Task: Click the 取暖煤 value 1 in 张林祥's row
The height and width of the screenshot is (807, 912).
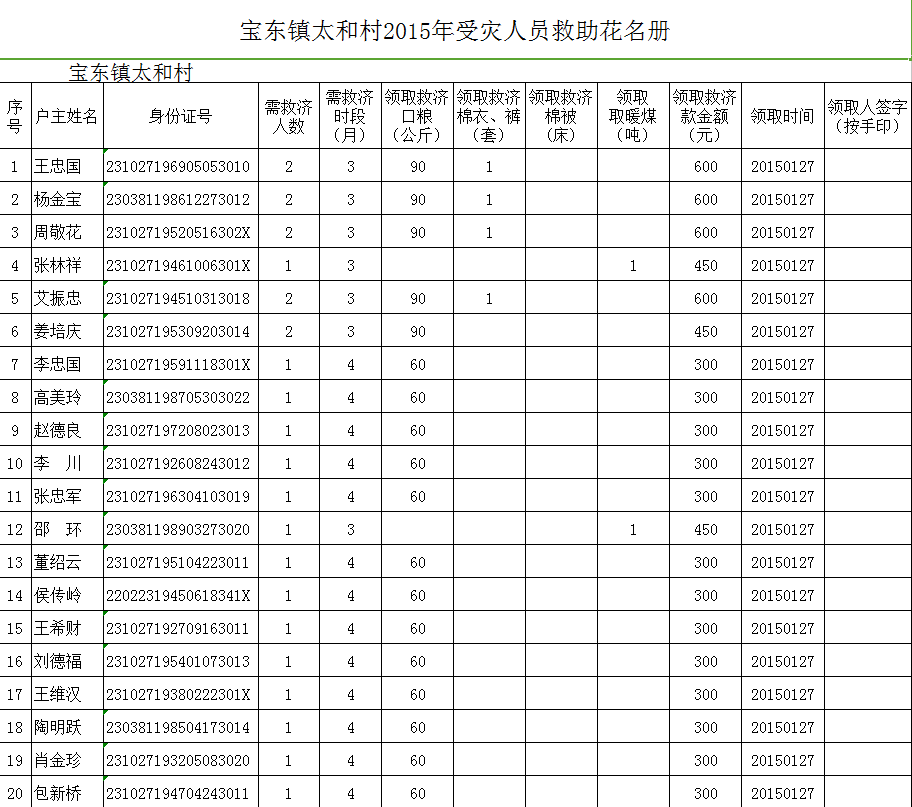Action: 633,266
